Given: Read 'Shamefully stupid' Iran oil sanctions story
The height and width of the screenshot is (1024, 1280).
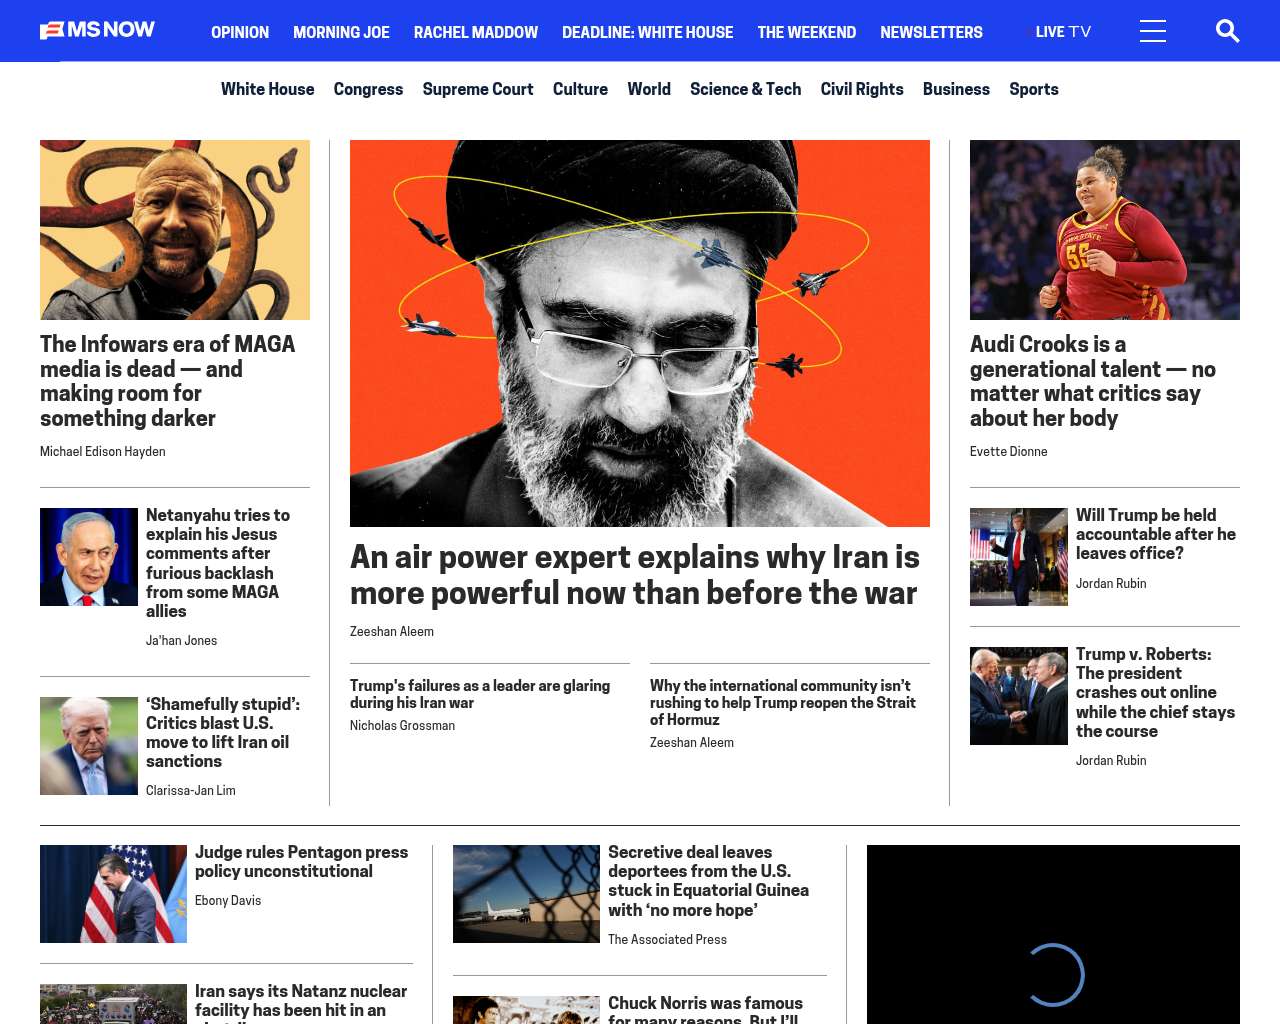Looking at the screenshot, I should (223, 733).
